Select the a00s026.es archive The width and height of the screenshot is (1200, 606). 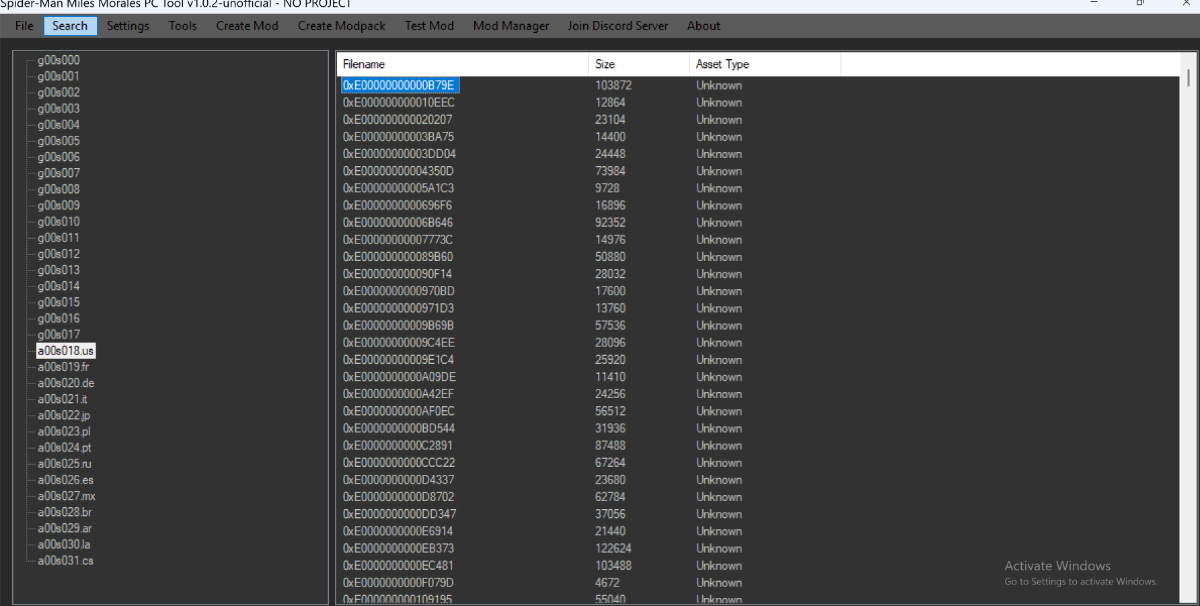[x=66, y=480]
